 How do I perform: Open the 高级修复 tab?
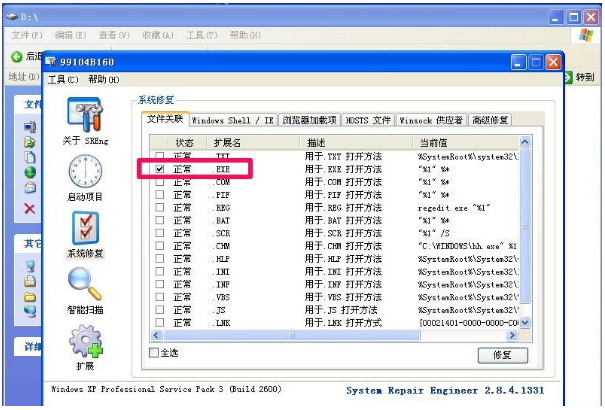pyautogui.click(x=490, y=120)
